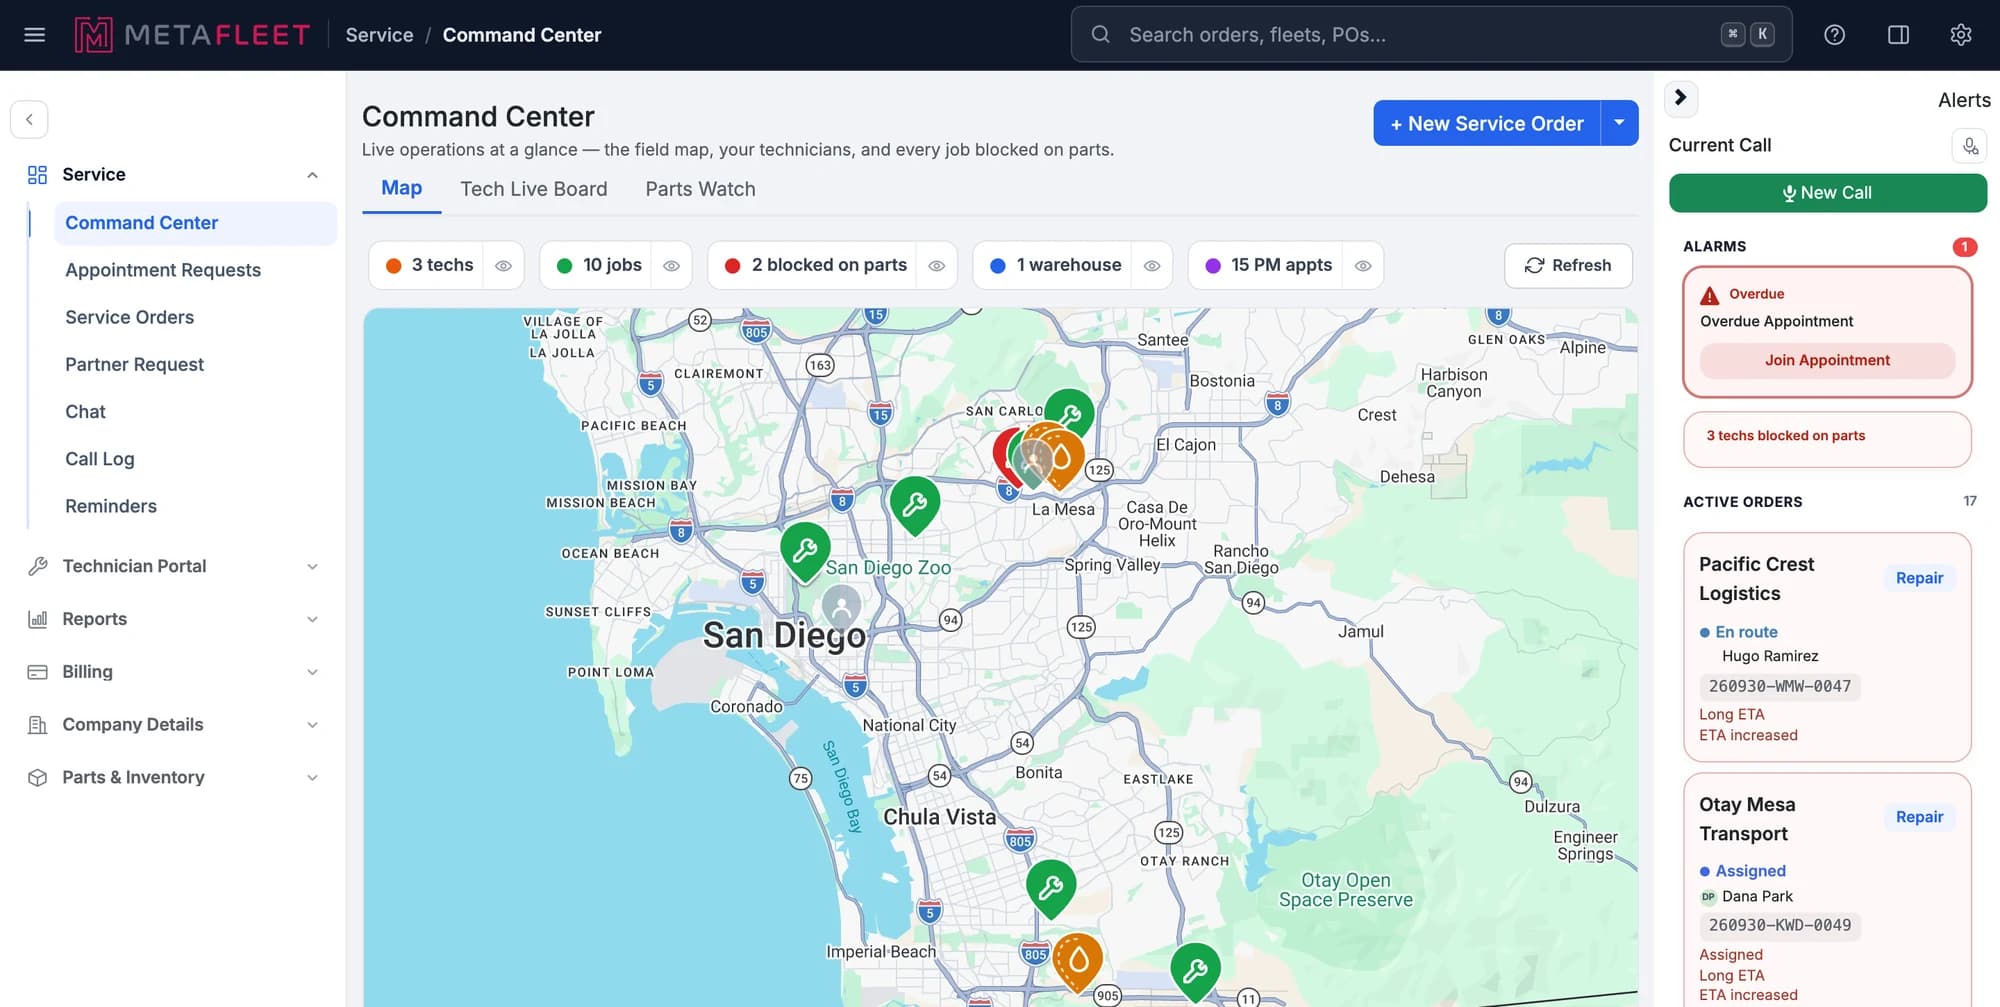The image size is (2000, 1007).
Task: Collapse the Service sidebar section
Action: [312, 175]
